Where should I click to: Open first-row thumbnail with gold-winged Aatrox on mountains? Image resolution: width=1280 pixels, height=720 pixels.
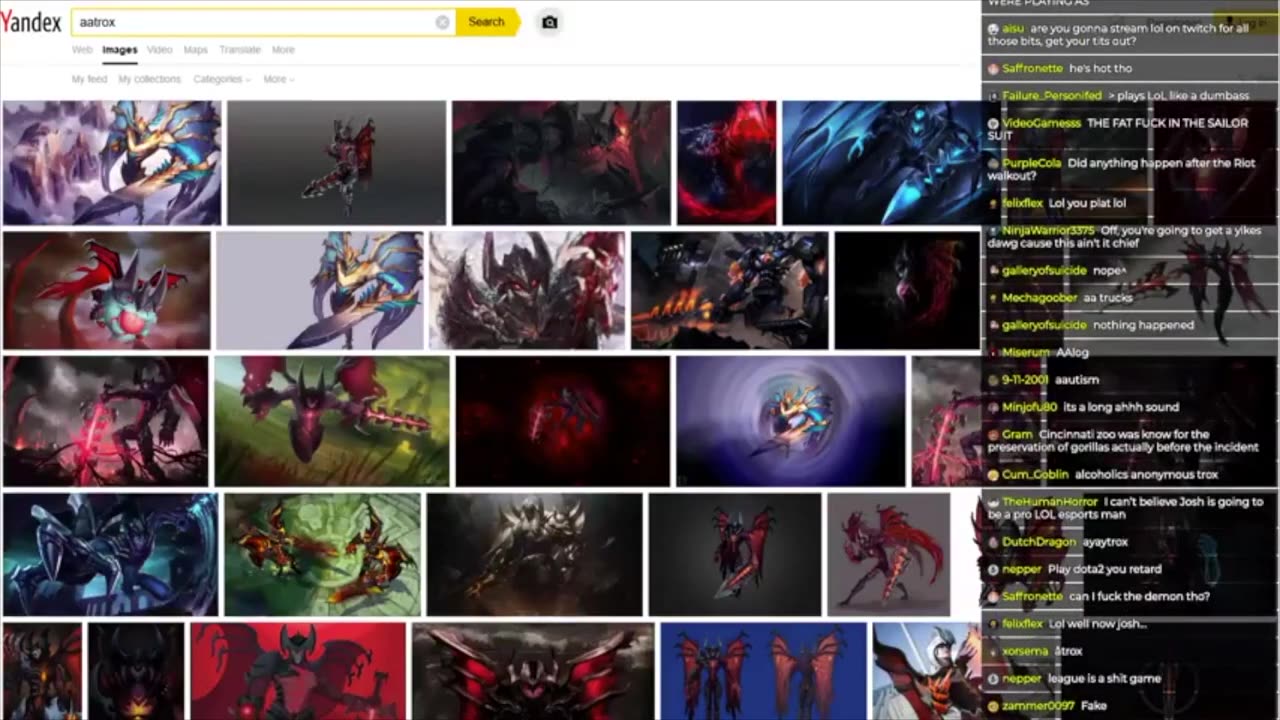tap(112, 162)
